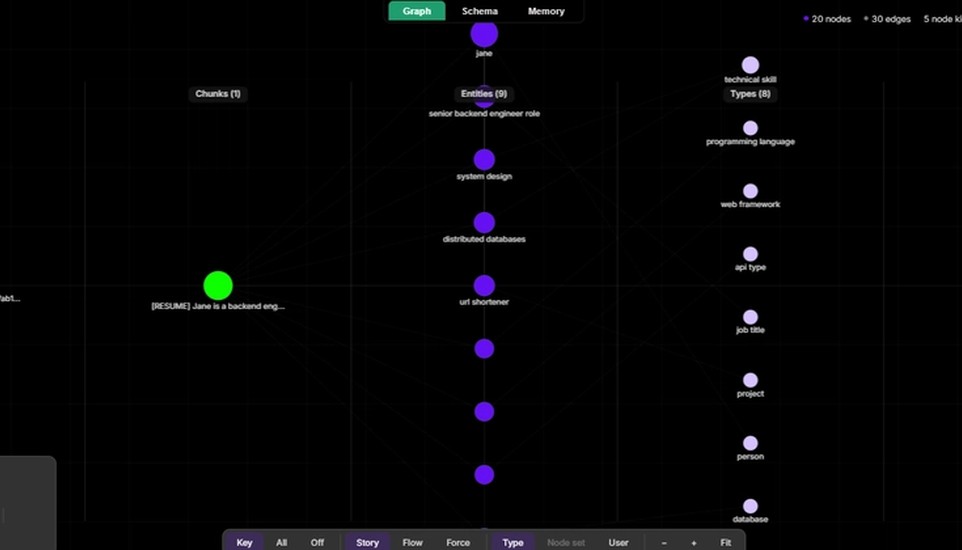
Task: Set labels to All
Action: tap(281, 543)
